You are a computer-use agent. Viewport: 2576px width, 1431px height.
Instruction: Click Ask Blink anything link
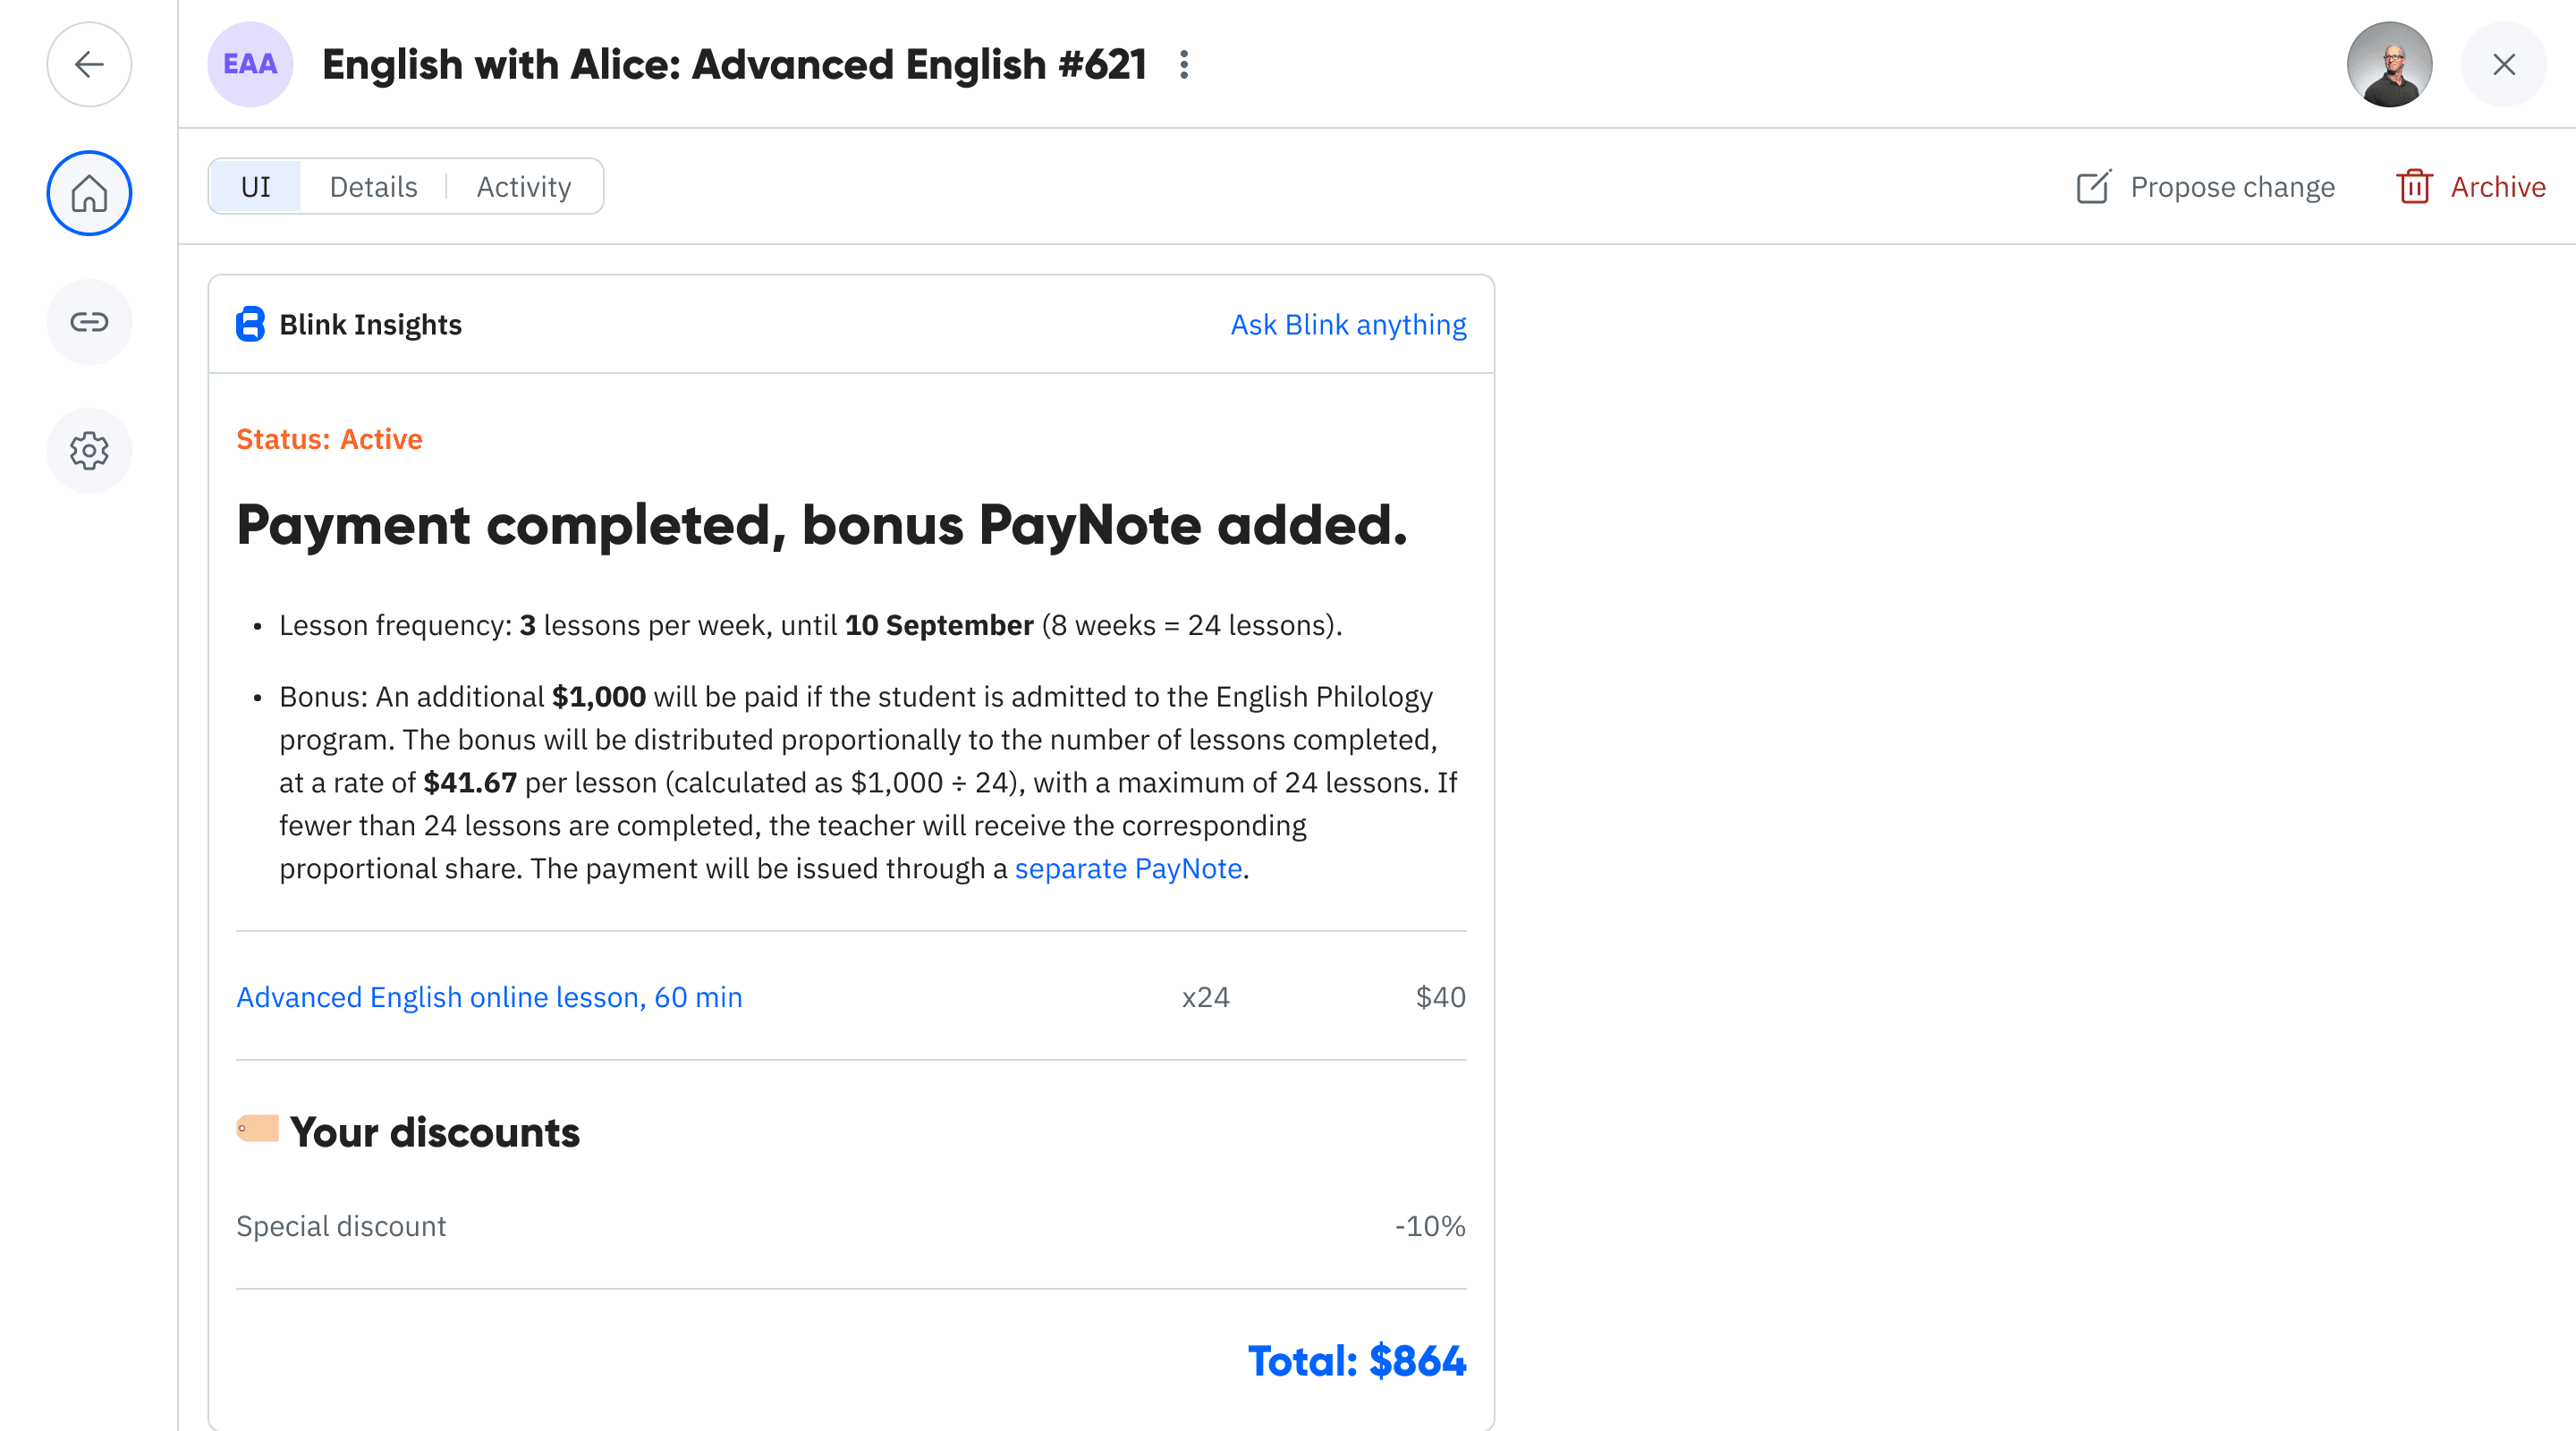click(1347, 325)
